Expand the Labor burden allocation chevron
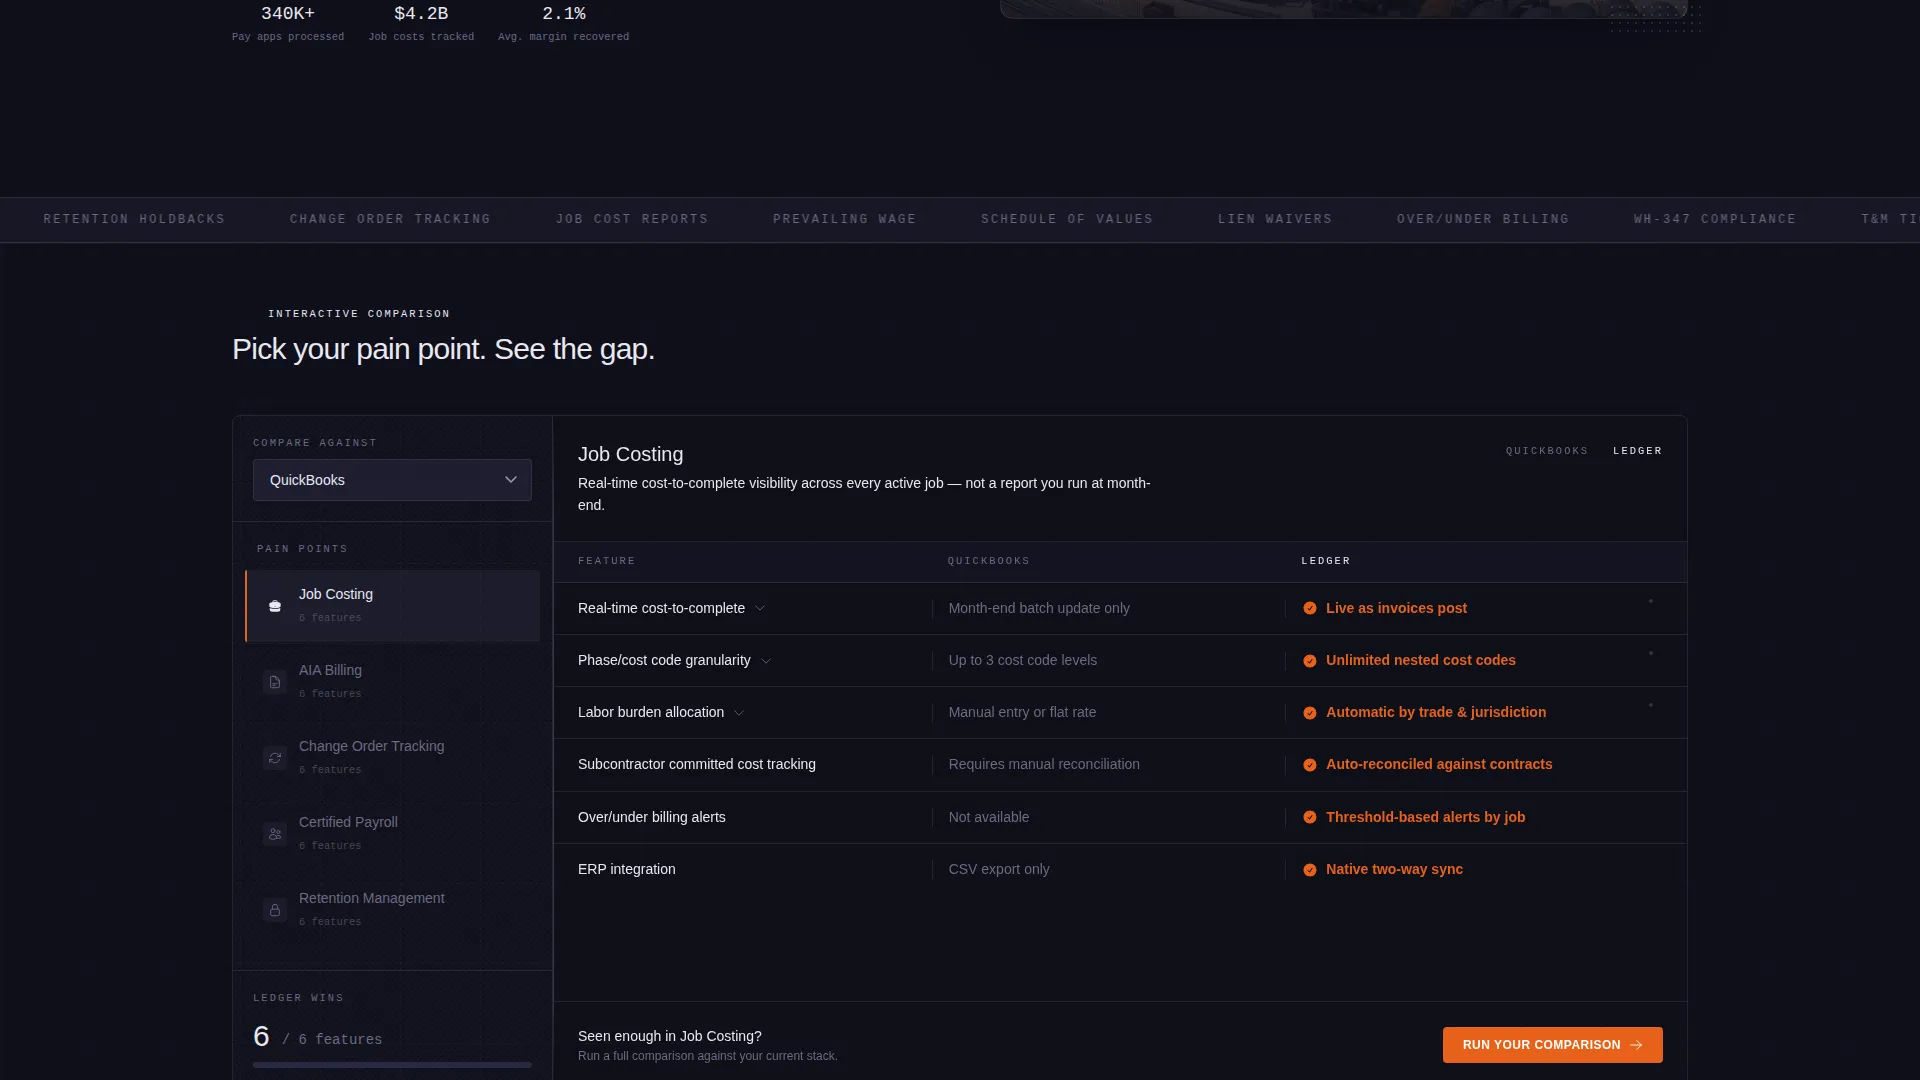The height and width of the screenshot is (1080, 1920). pos(739,713)
